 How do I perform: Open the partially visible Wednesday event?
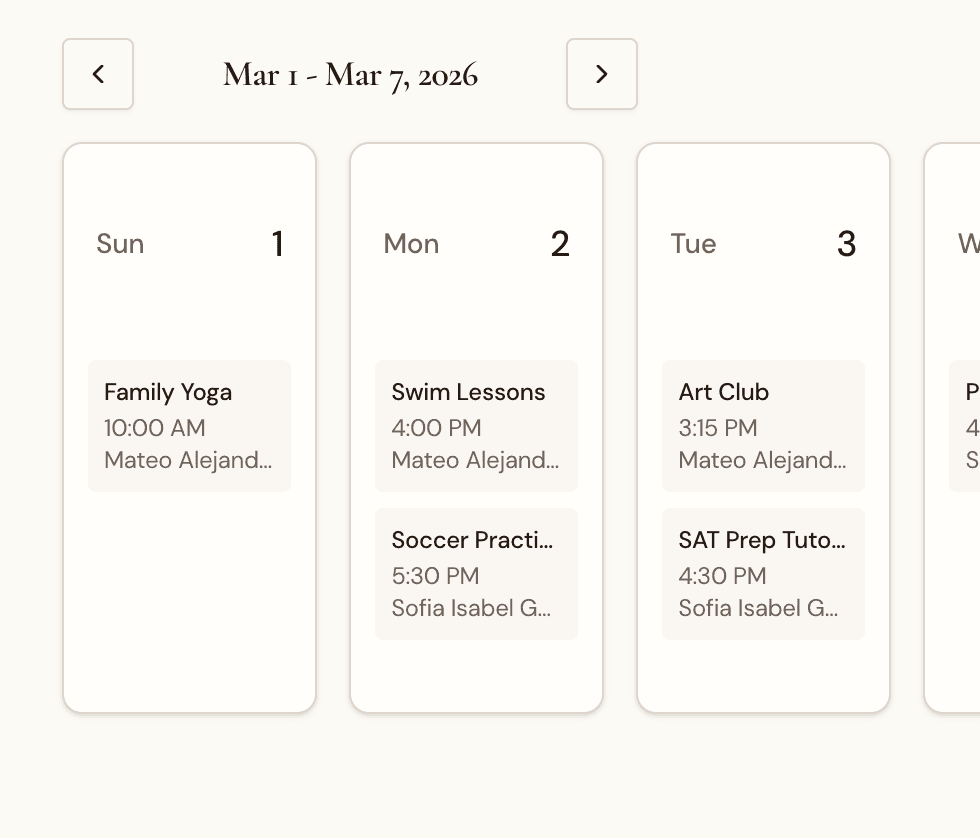[968, 424]
